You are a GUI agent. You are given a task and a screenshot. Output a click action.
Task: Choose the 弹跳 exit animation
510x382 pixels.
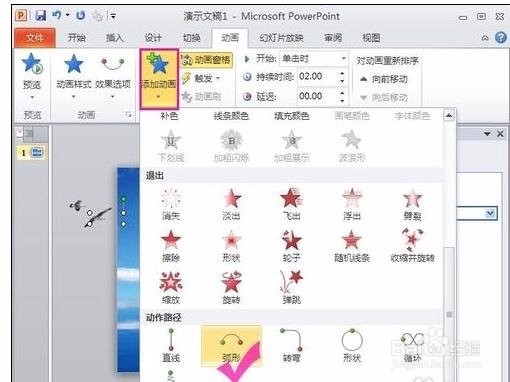pos(292,288)
